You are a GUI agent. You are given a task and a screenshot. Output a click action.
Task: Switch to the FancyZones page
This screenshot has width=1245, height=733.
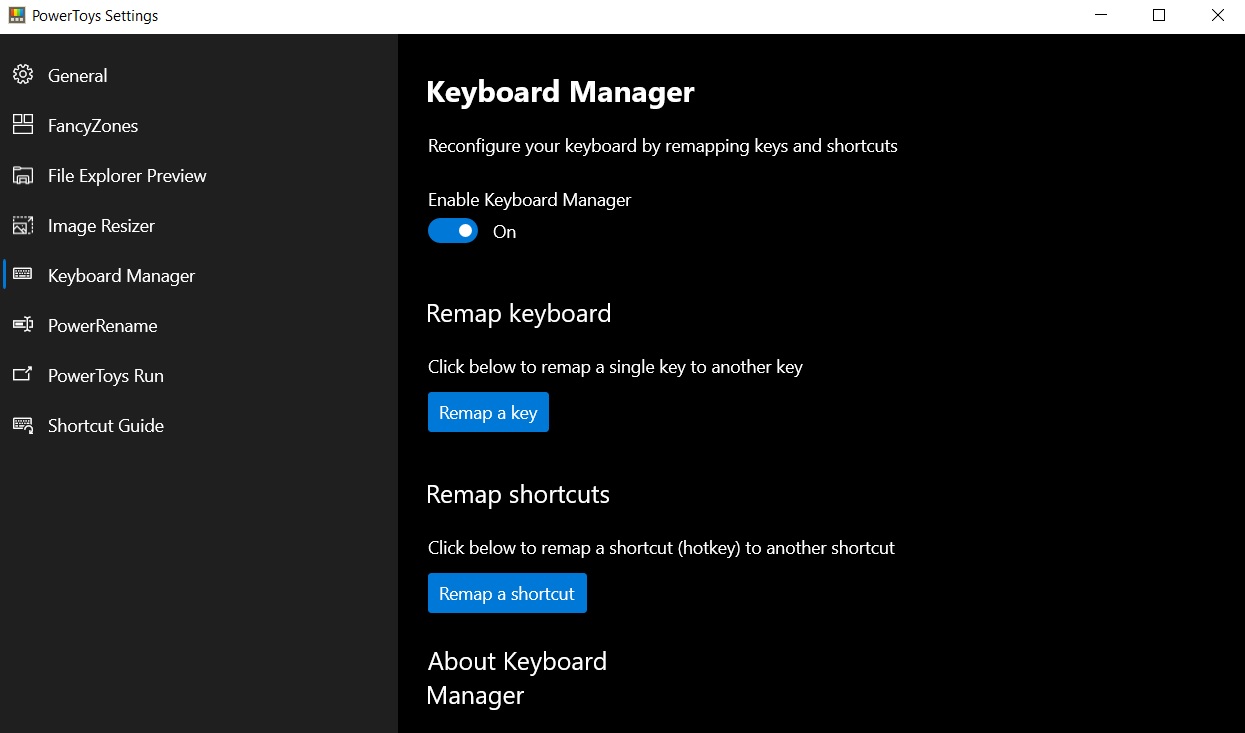[199, 125]
